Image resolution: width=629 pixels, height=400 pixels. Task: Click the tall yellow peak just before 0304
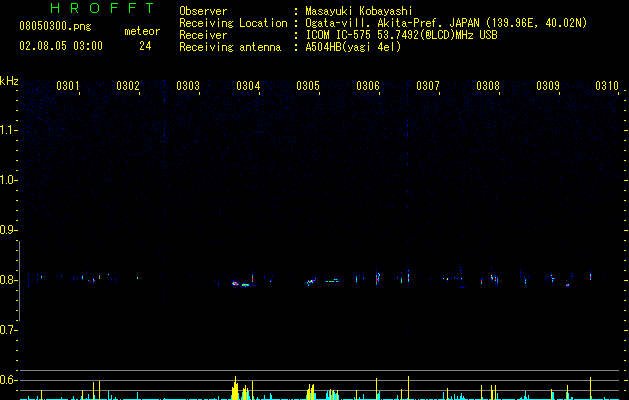click(x=235, y=388)
